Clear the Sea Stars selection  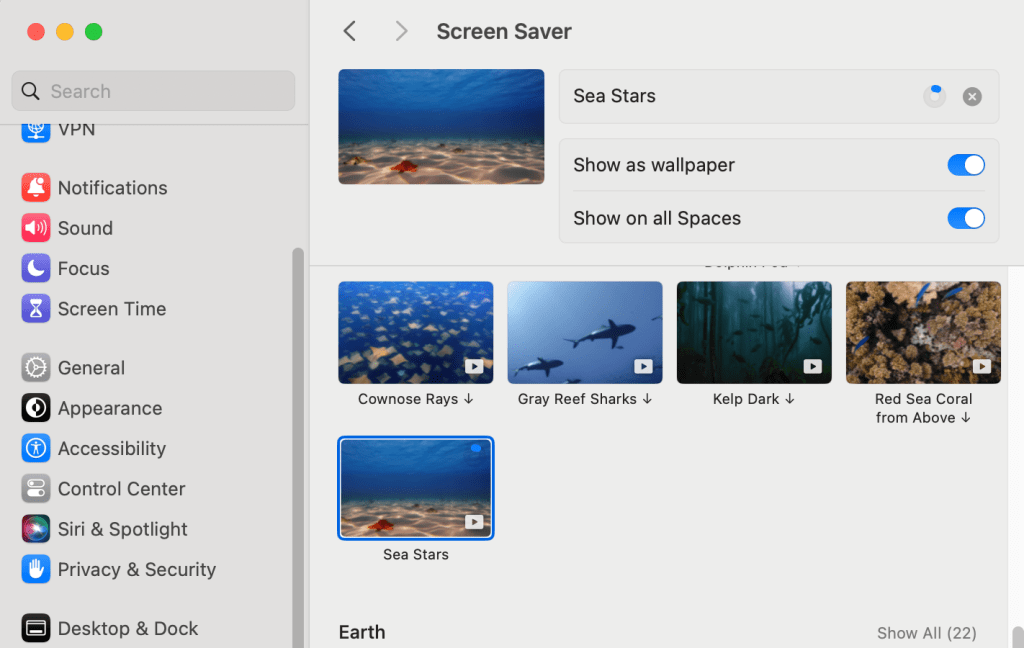[972, 96]
